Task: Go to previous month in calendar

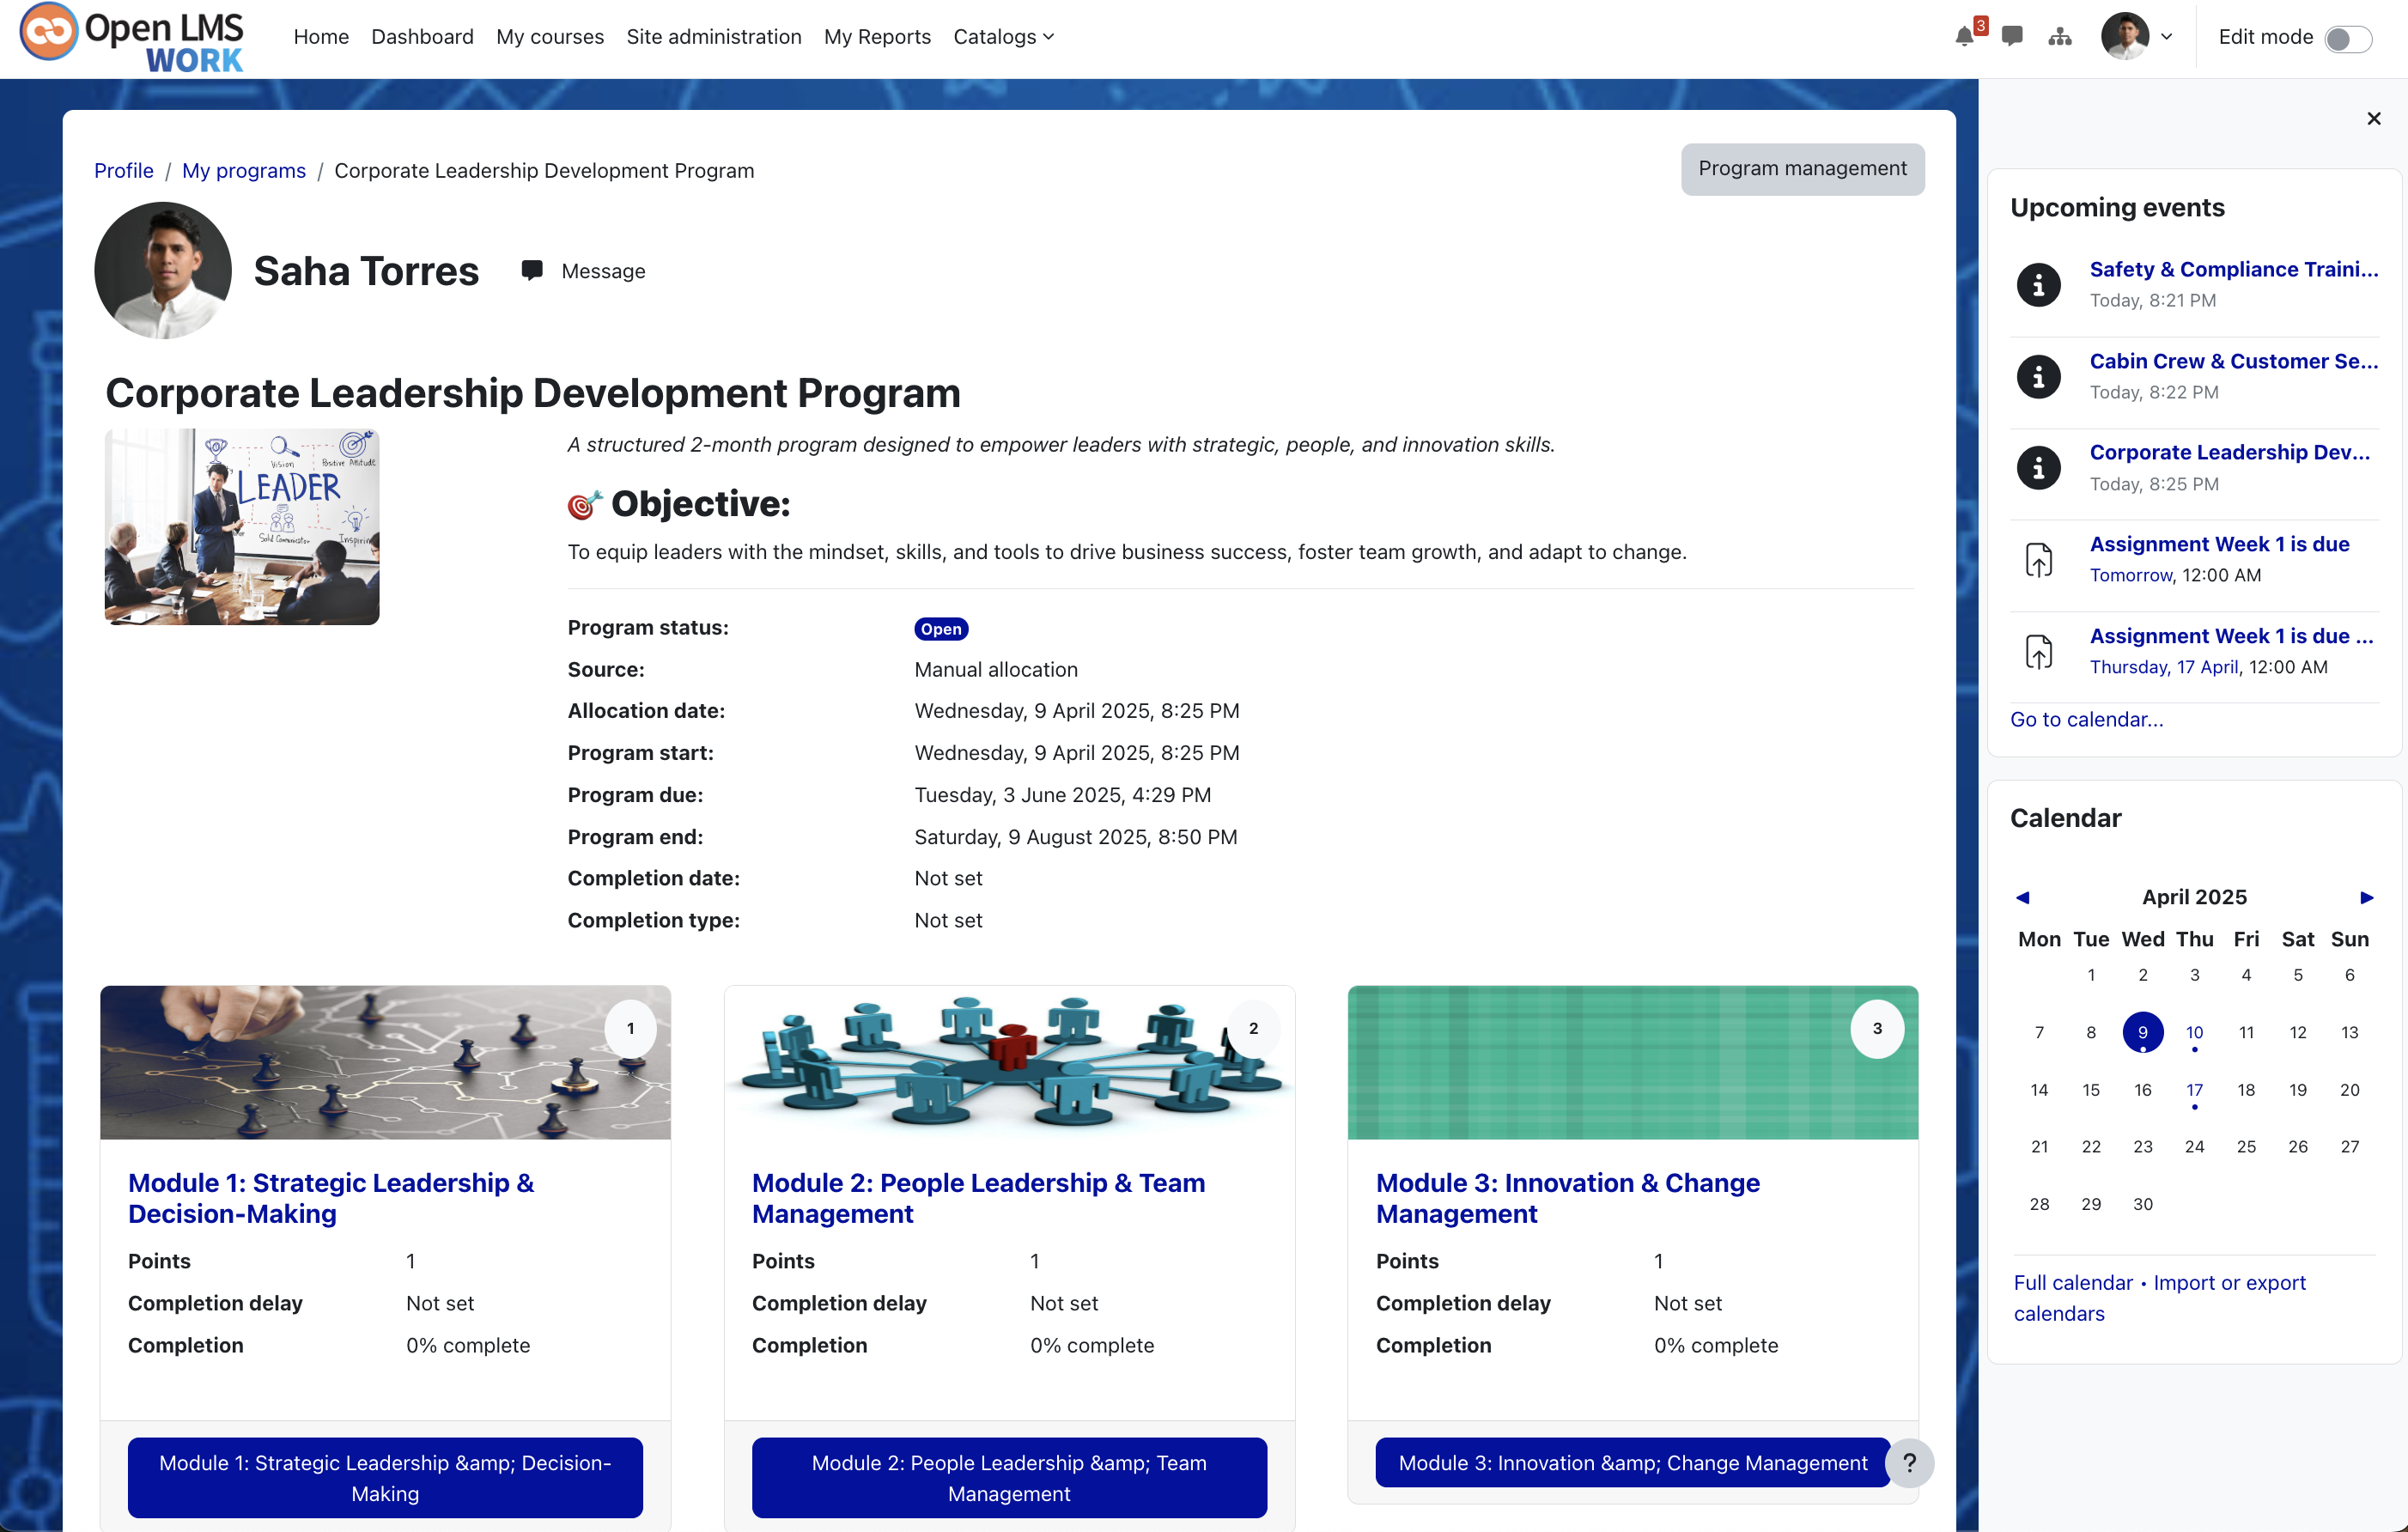Action: (2022, 897)
